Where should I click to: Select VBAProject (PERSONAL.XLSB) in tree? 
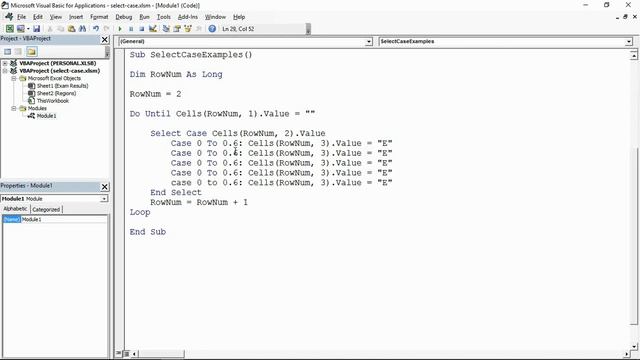58,63
